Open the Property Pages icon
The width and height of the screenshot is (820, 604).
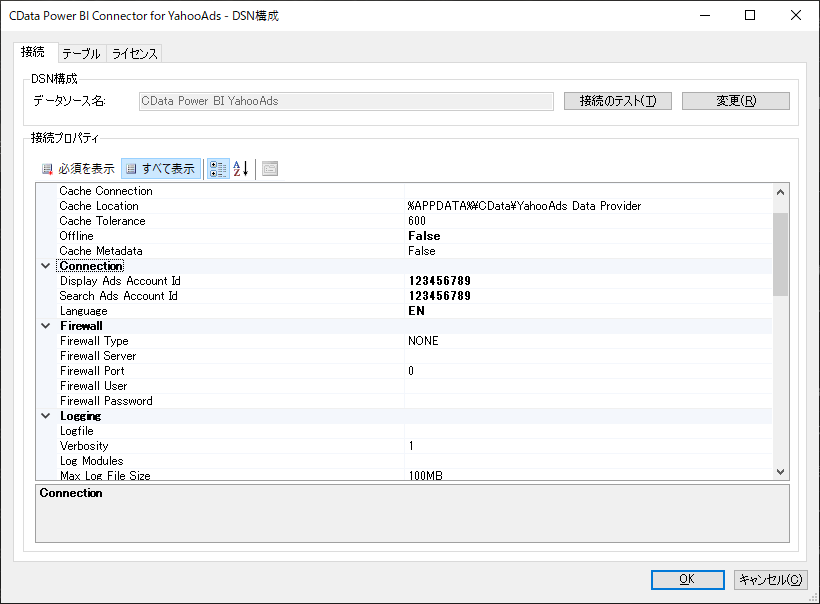coord(270,169)
